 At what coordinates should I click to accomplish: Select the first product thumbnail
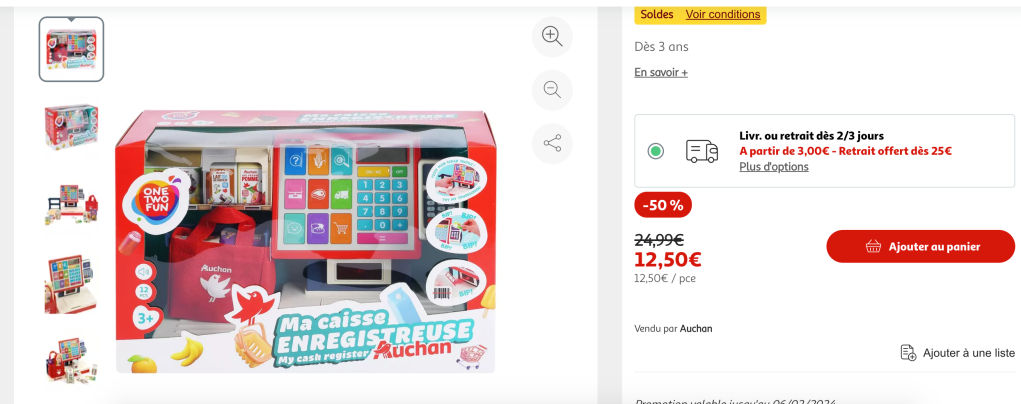click(71, 49)
